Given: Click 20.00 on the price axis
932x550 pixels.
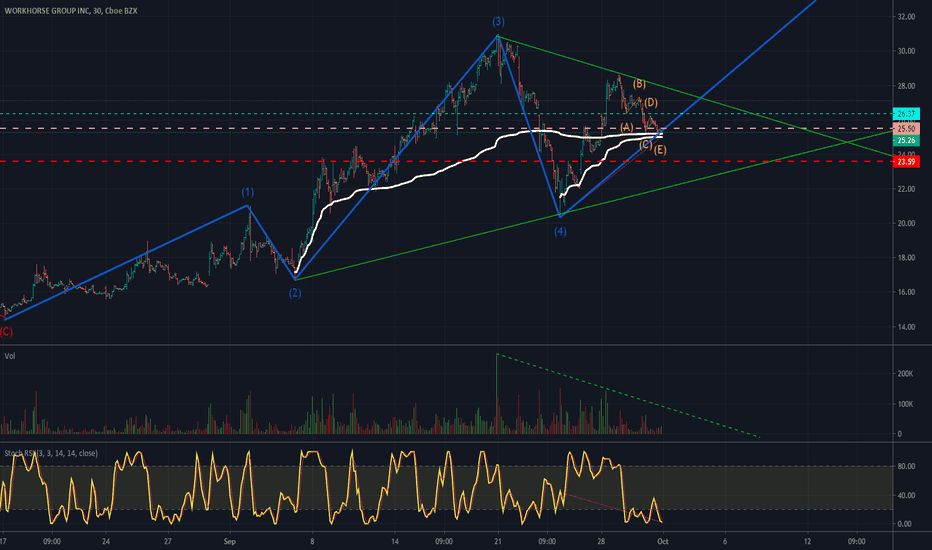Looking at the screenshot, I should [x=906, y=224].
